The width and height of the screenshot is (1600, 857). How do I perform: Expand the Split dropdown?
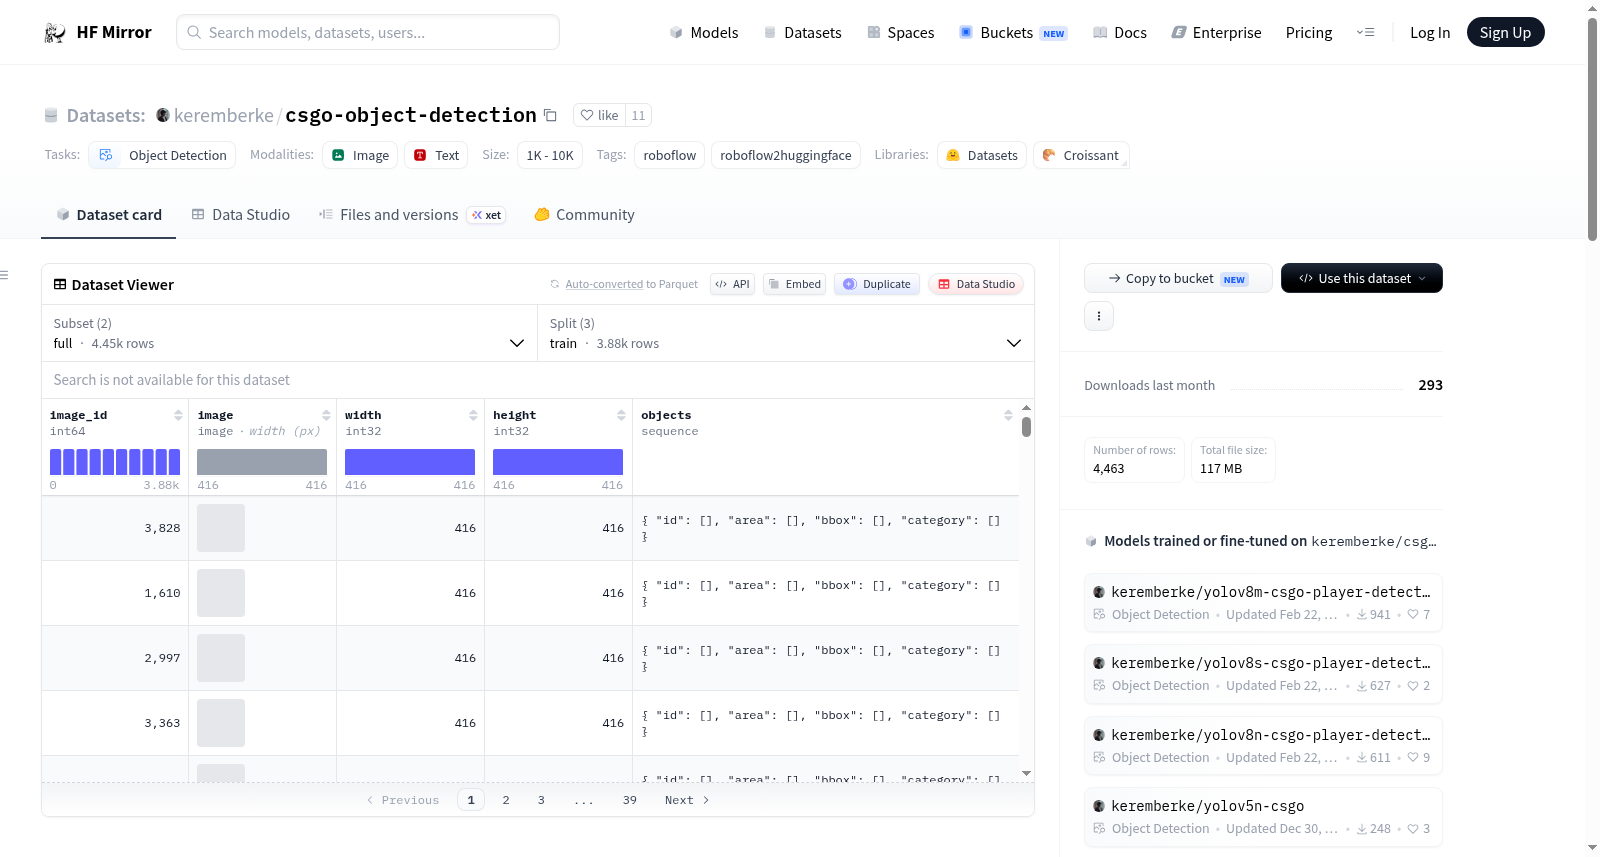[x=786, y=333]
